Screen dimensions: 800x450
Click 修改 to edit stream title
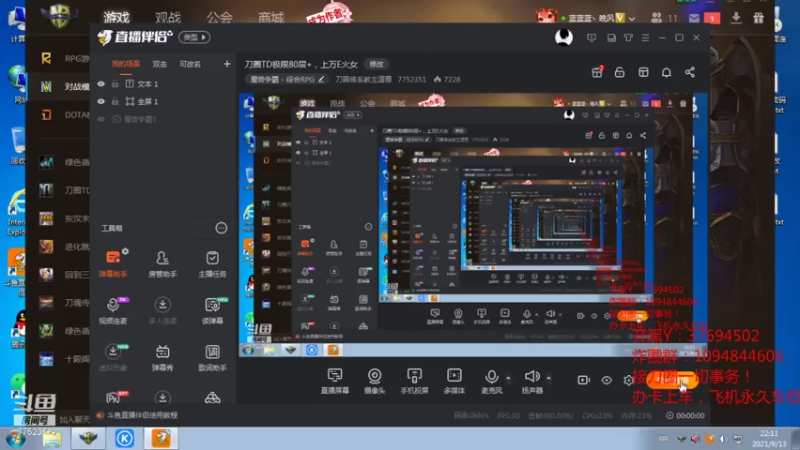point(377,64)
